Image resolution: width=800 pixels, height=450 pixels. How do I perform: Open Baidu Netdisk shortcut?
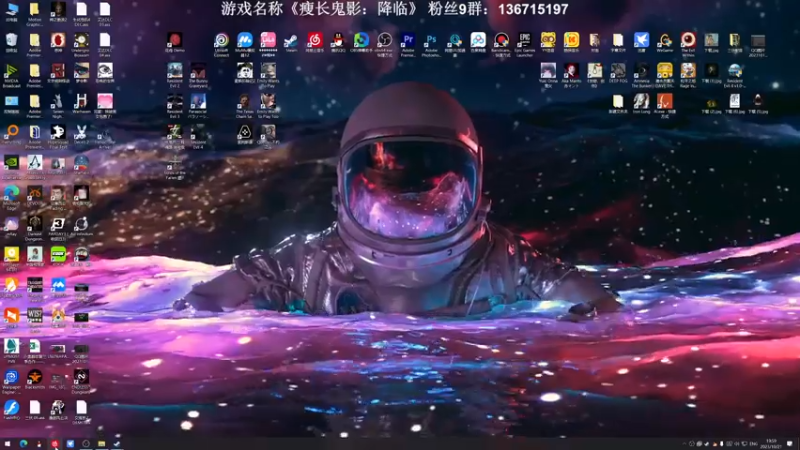(478, 43)
